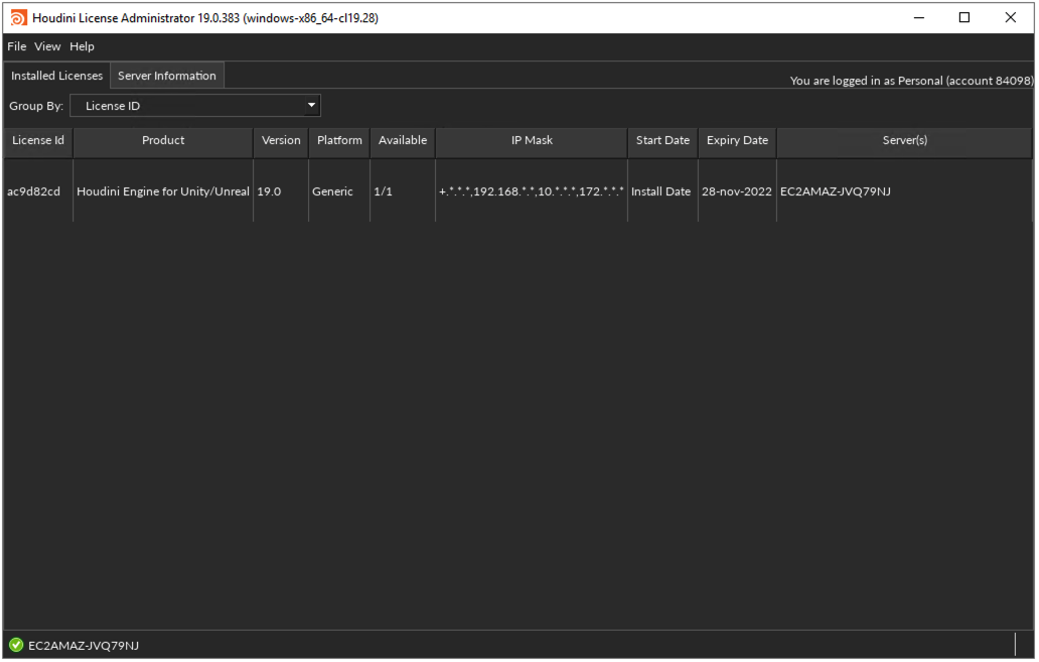Sort by the Version column header
Viewport: 1039px width, 662px height.
tap(281, 140)
